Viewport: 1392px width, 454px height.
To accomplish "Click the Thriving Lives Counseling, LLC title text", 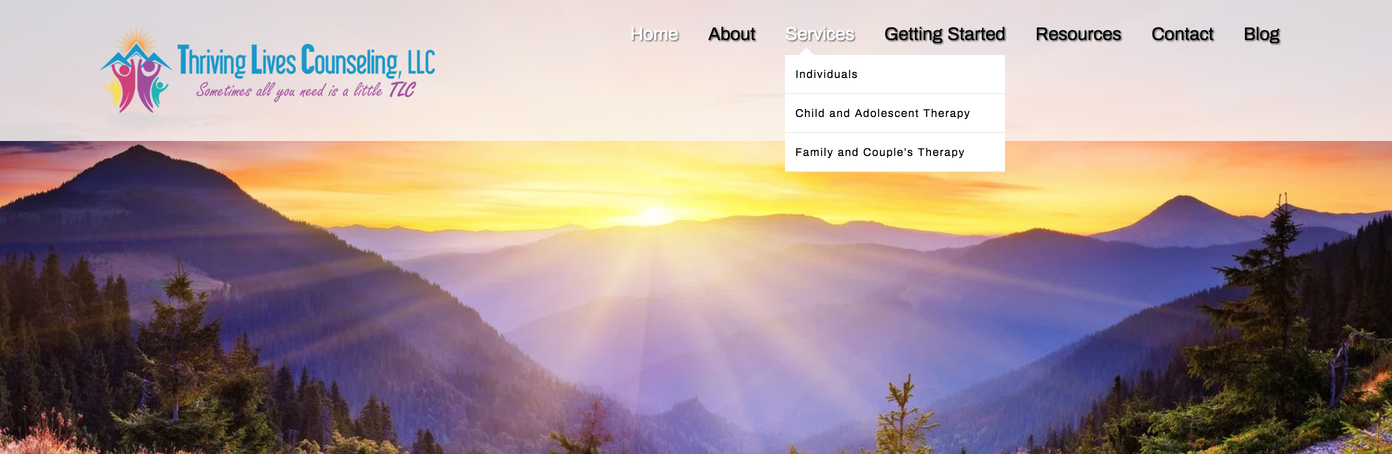I will click(306, 61).
